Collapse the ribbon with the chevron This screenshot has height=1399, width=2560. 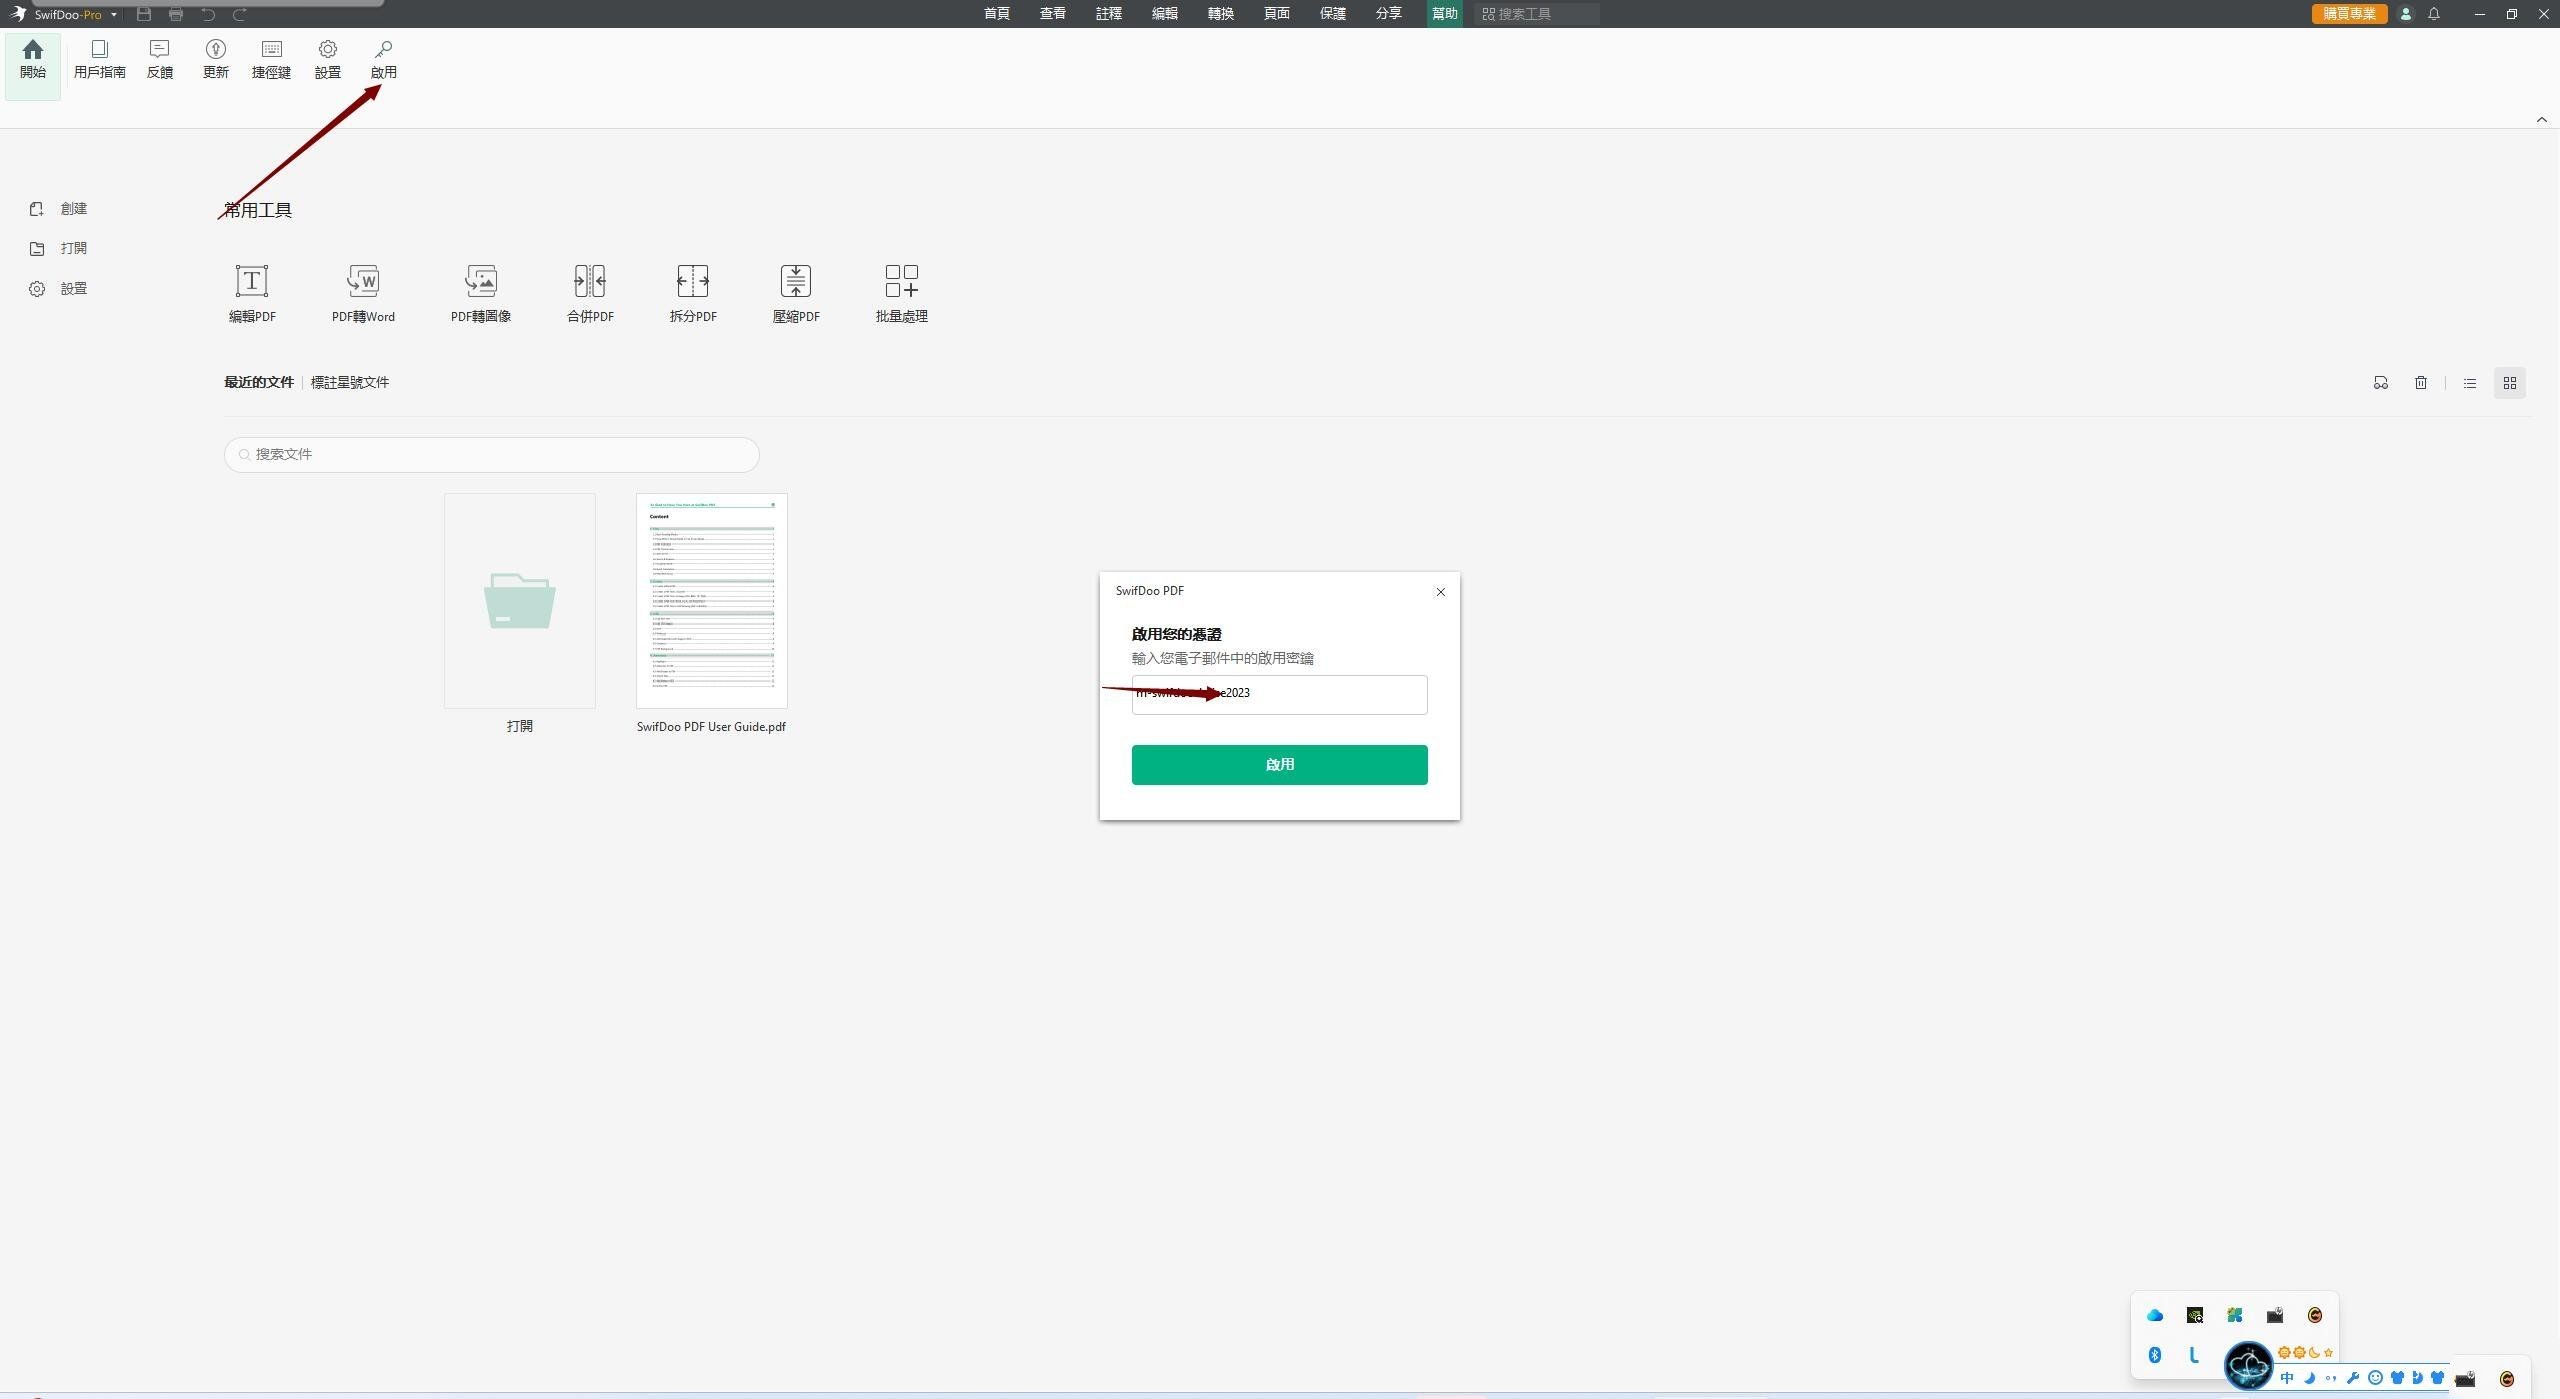point(2542,120)
